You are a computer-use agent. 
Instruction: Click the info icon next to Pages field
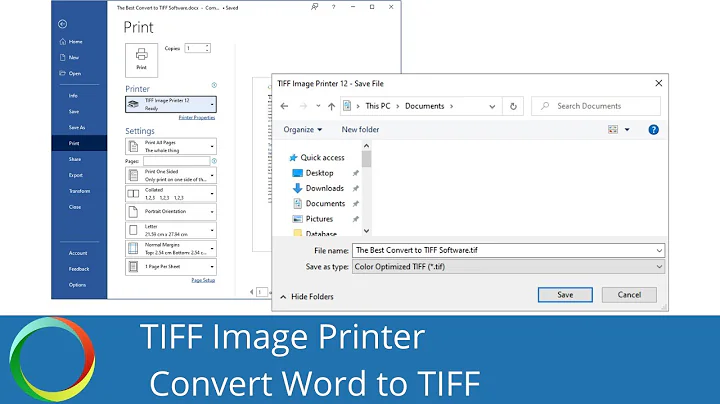(x=214, y=161)
